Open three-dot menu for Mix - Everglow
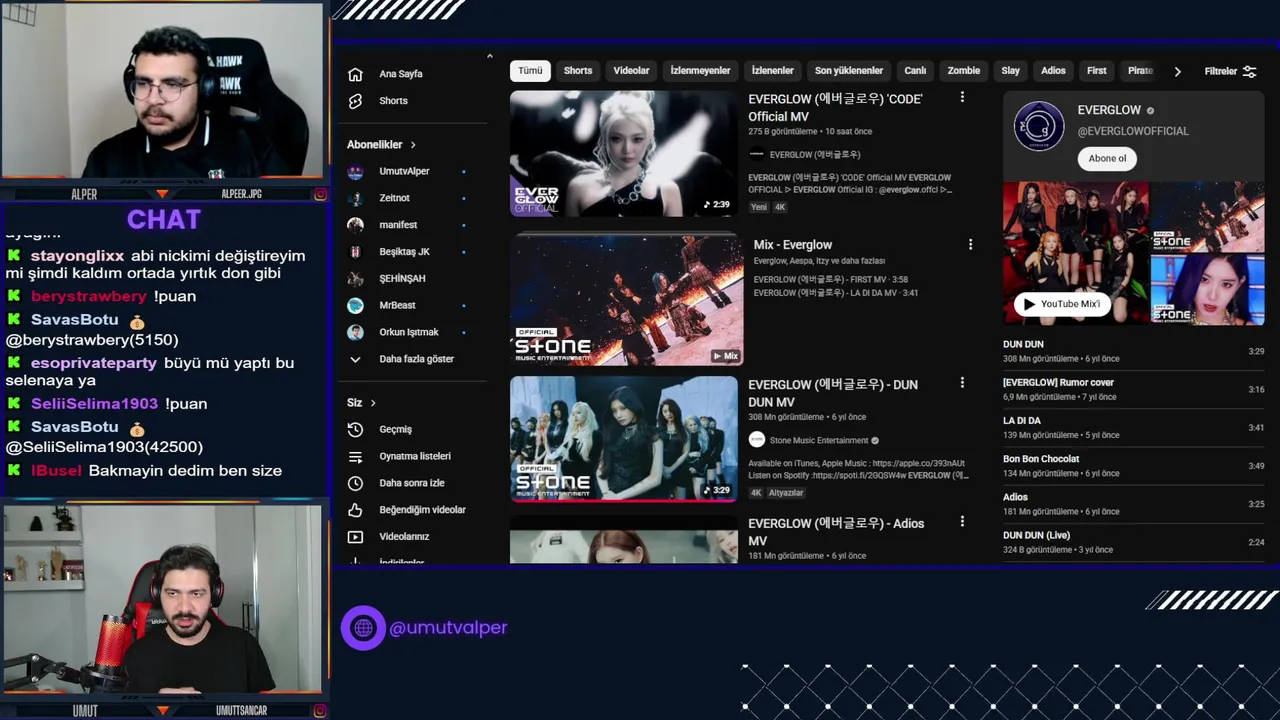 (970, 244)
